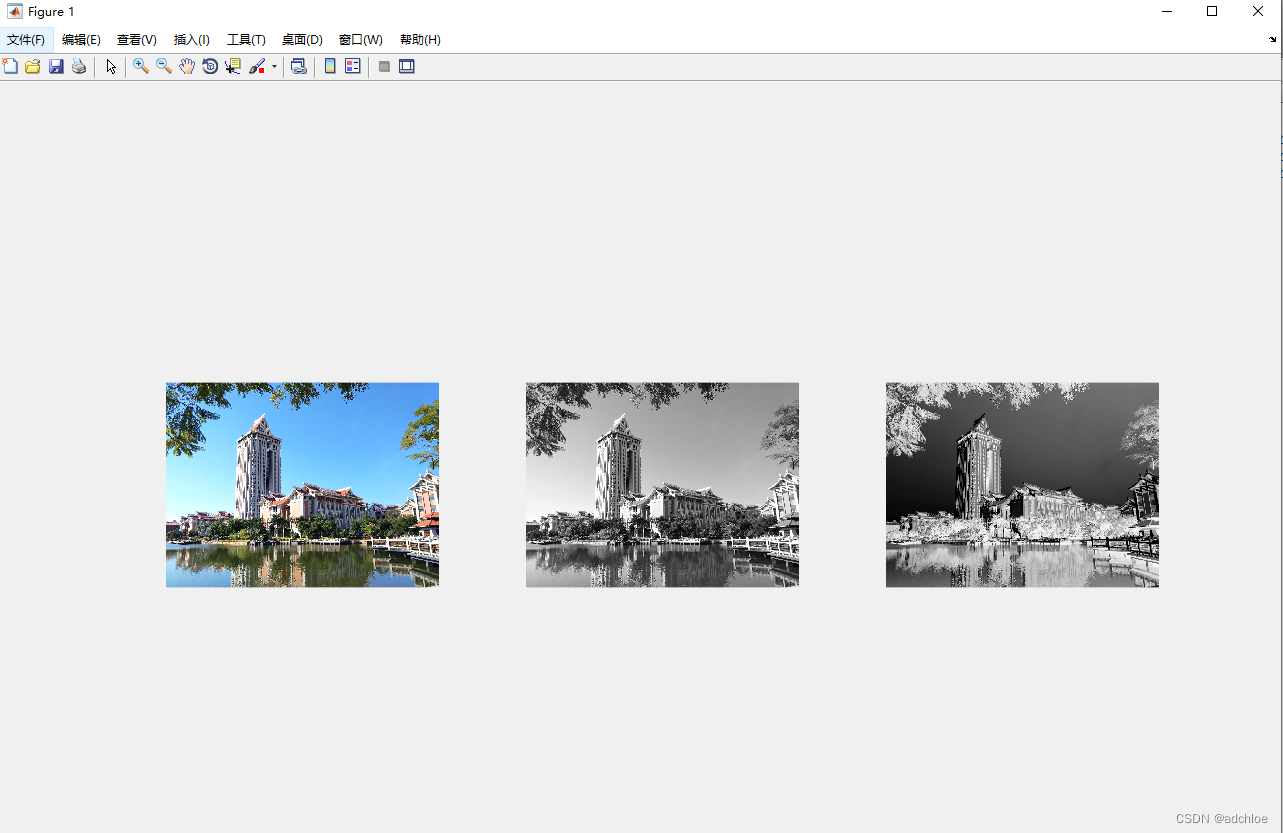
Task: Click the grayscale campus image
Action: point(662,485)
